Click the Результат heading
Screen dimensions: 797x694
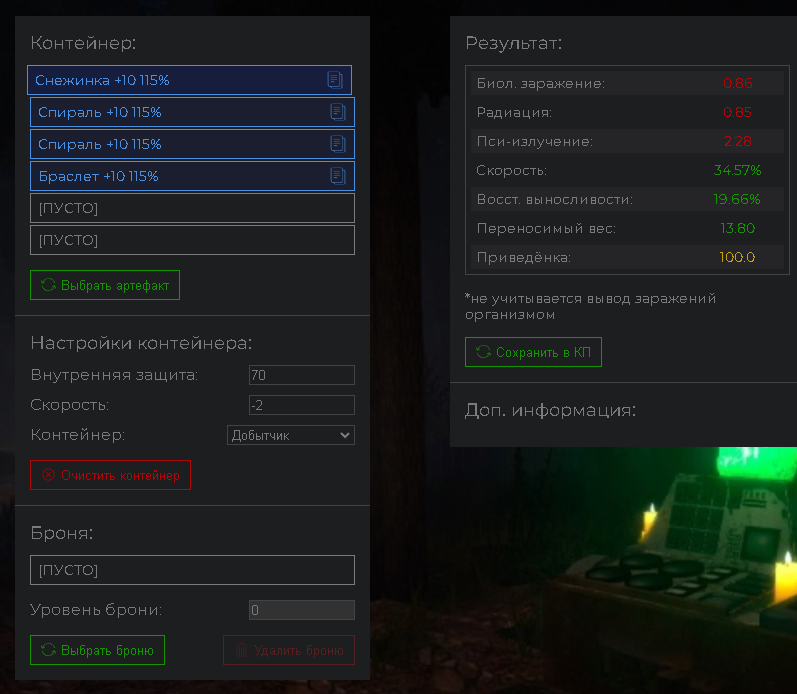(514, 43)
